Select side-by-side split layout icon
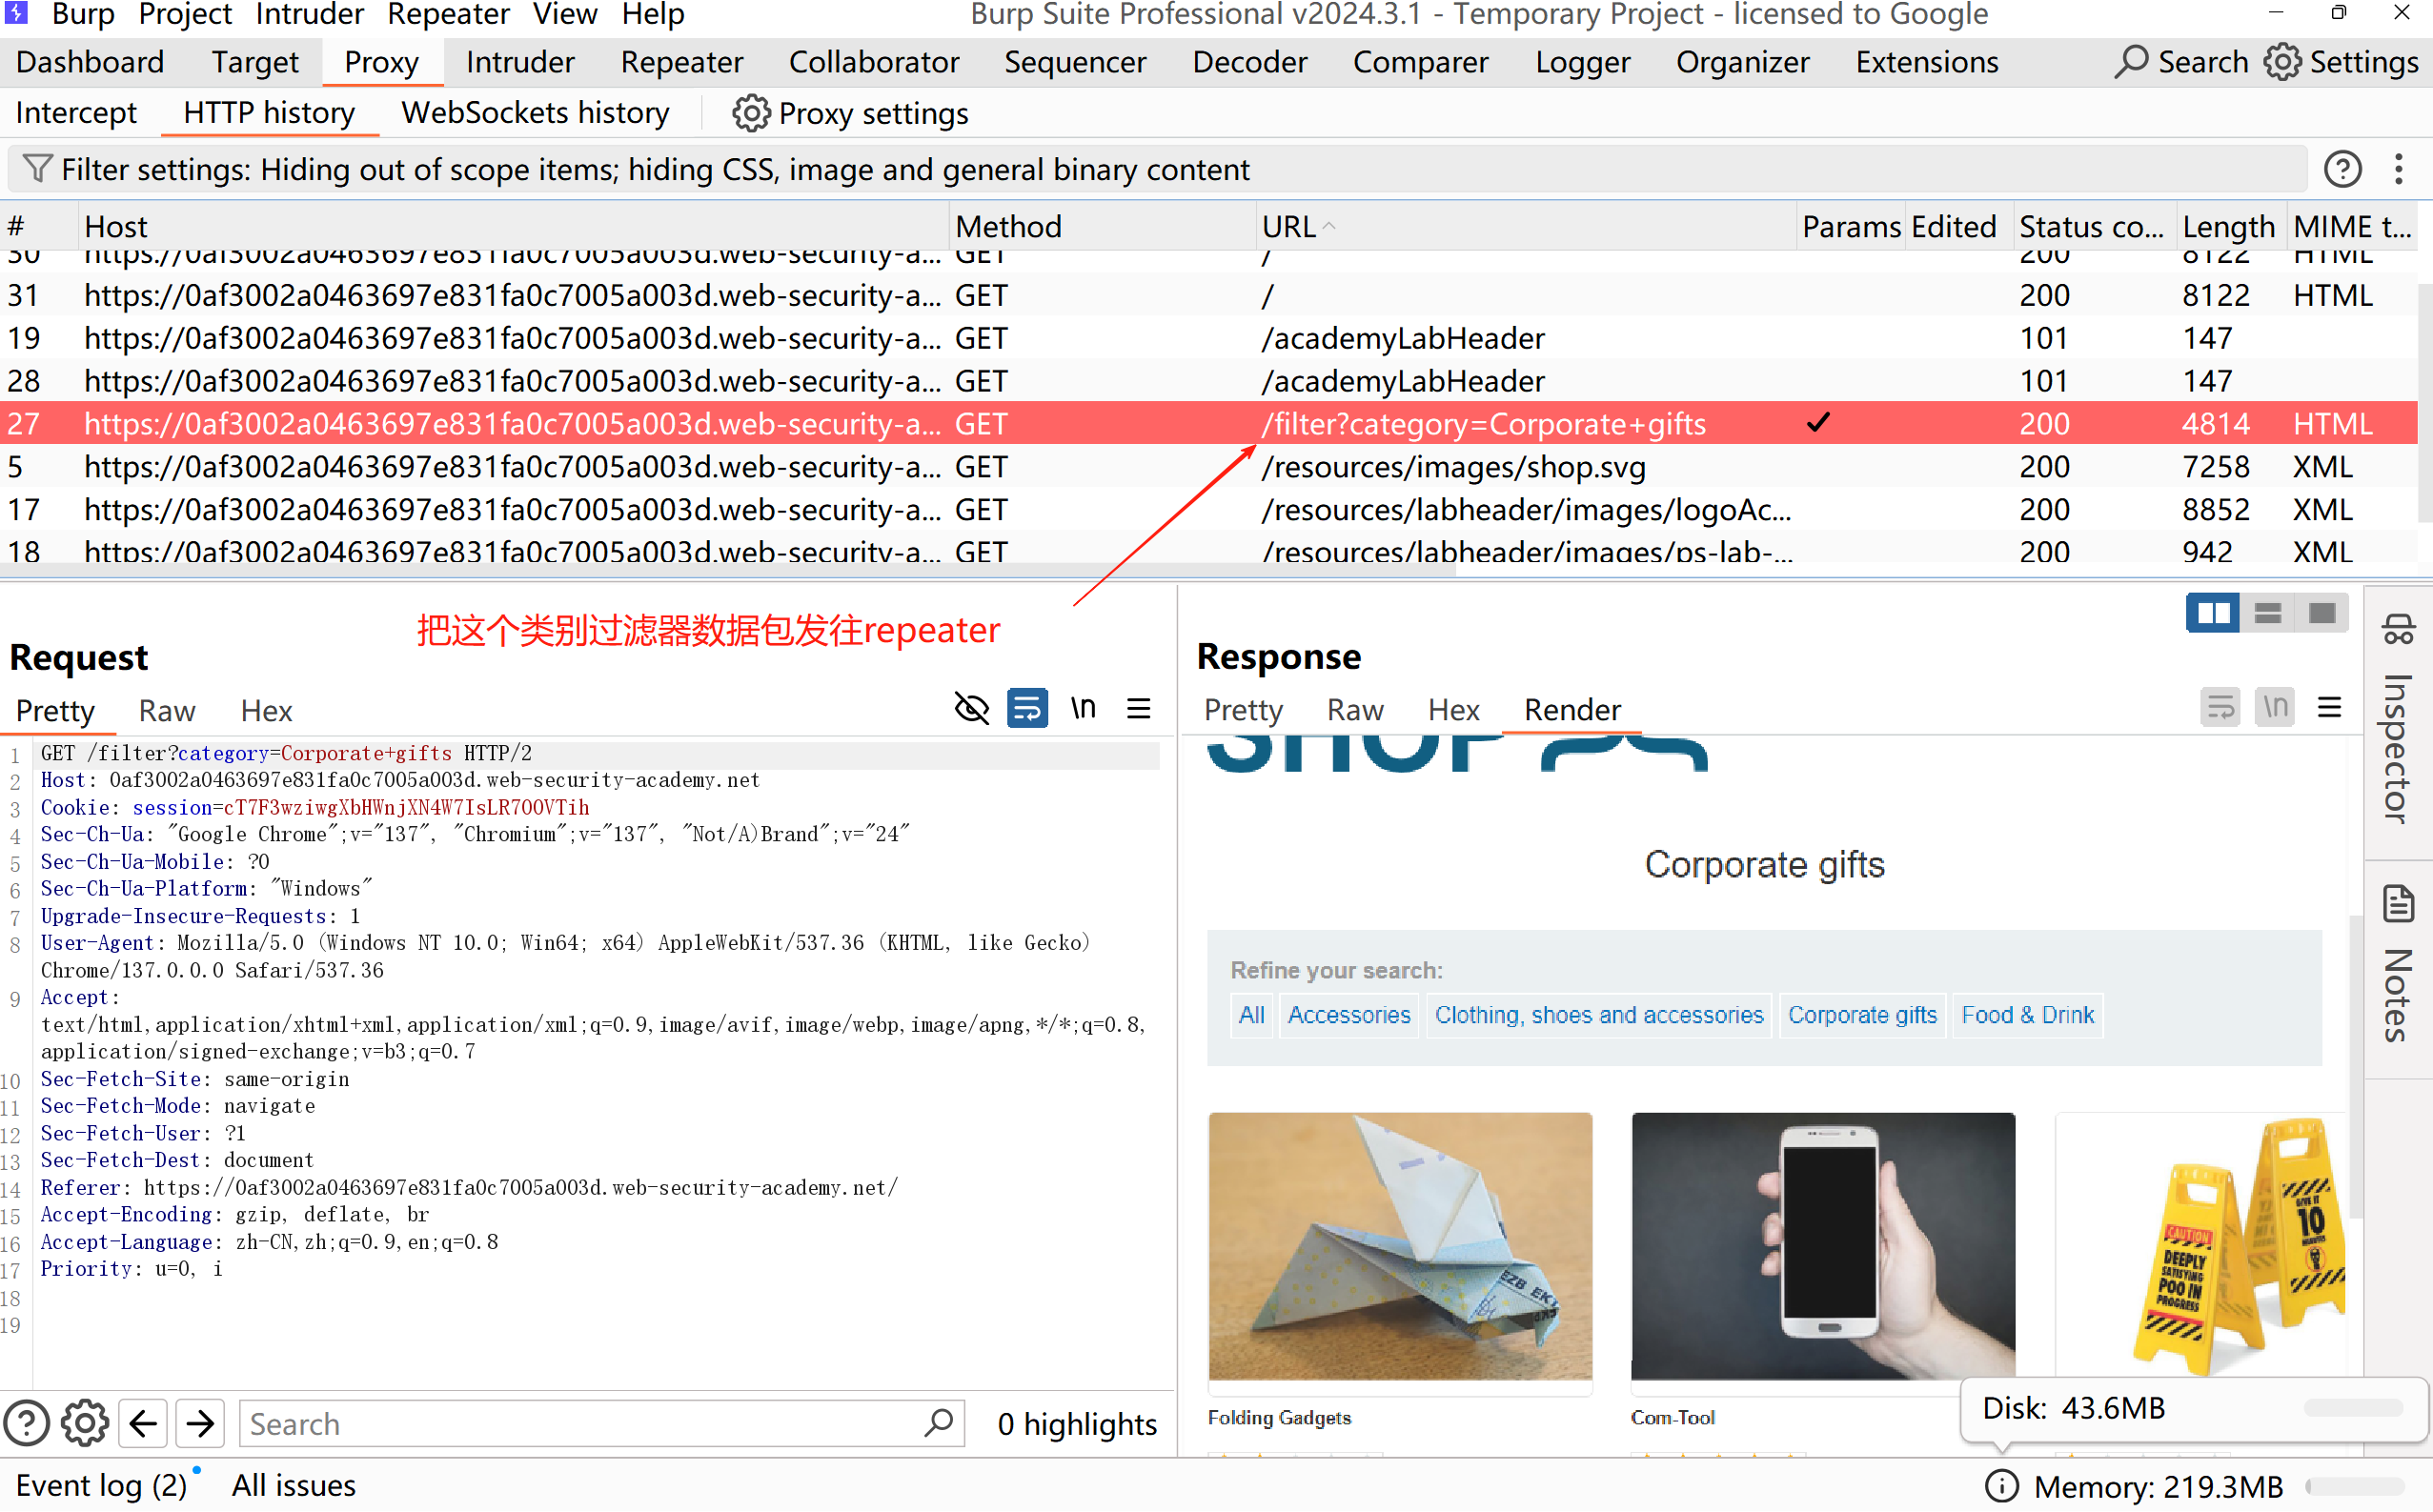The image size is (2433, 1512). pyautogui.click(x=2212, y=613)
